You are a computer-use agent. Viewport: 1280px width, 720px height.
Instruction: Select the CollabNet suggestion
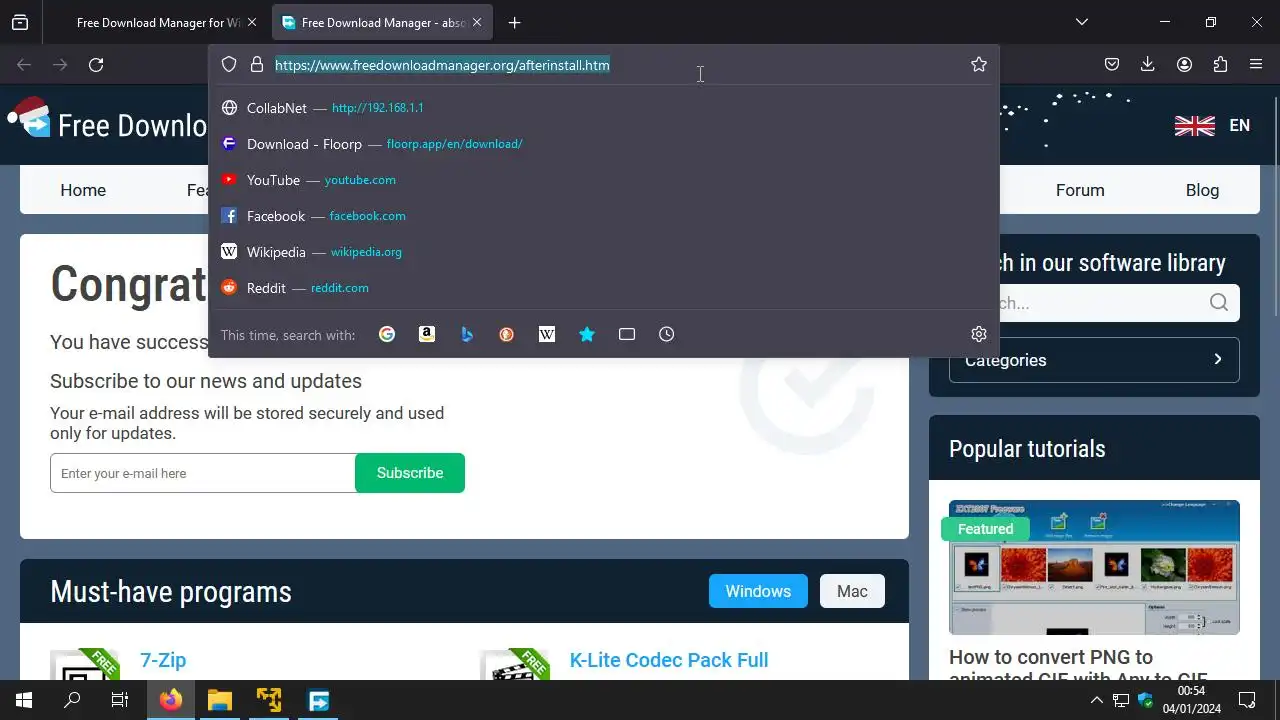click(x=604, y=108)
